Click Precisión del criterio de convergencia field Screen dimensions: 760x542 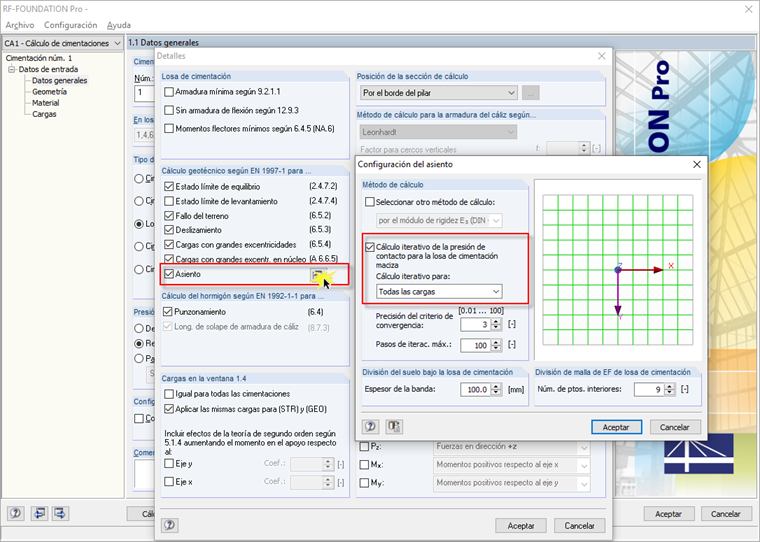click(475, 324)
